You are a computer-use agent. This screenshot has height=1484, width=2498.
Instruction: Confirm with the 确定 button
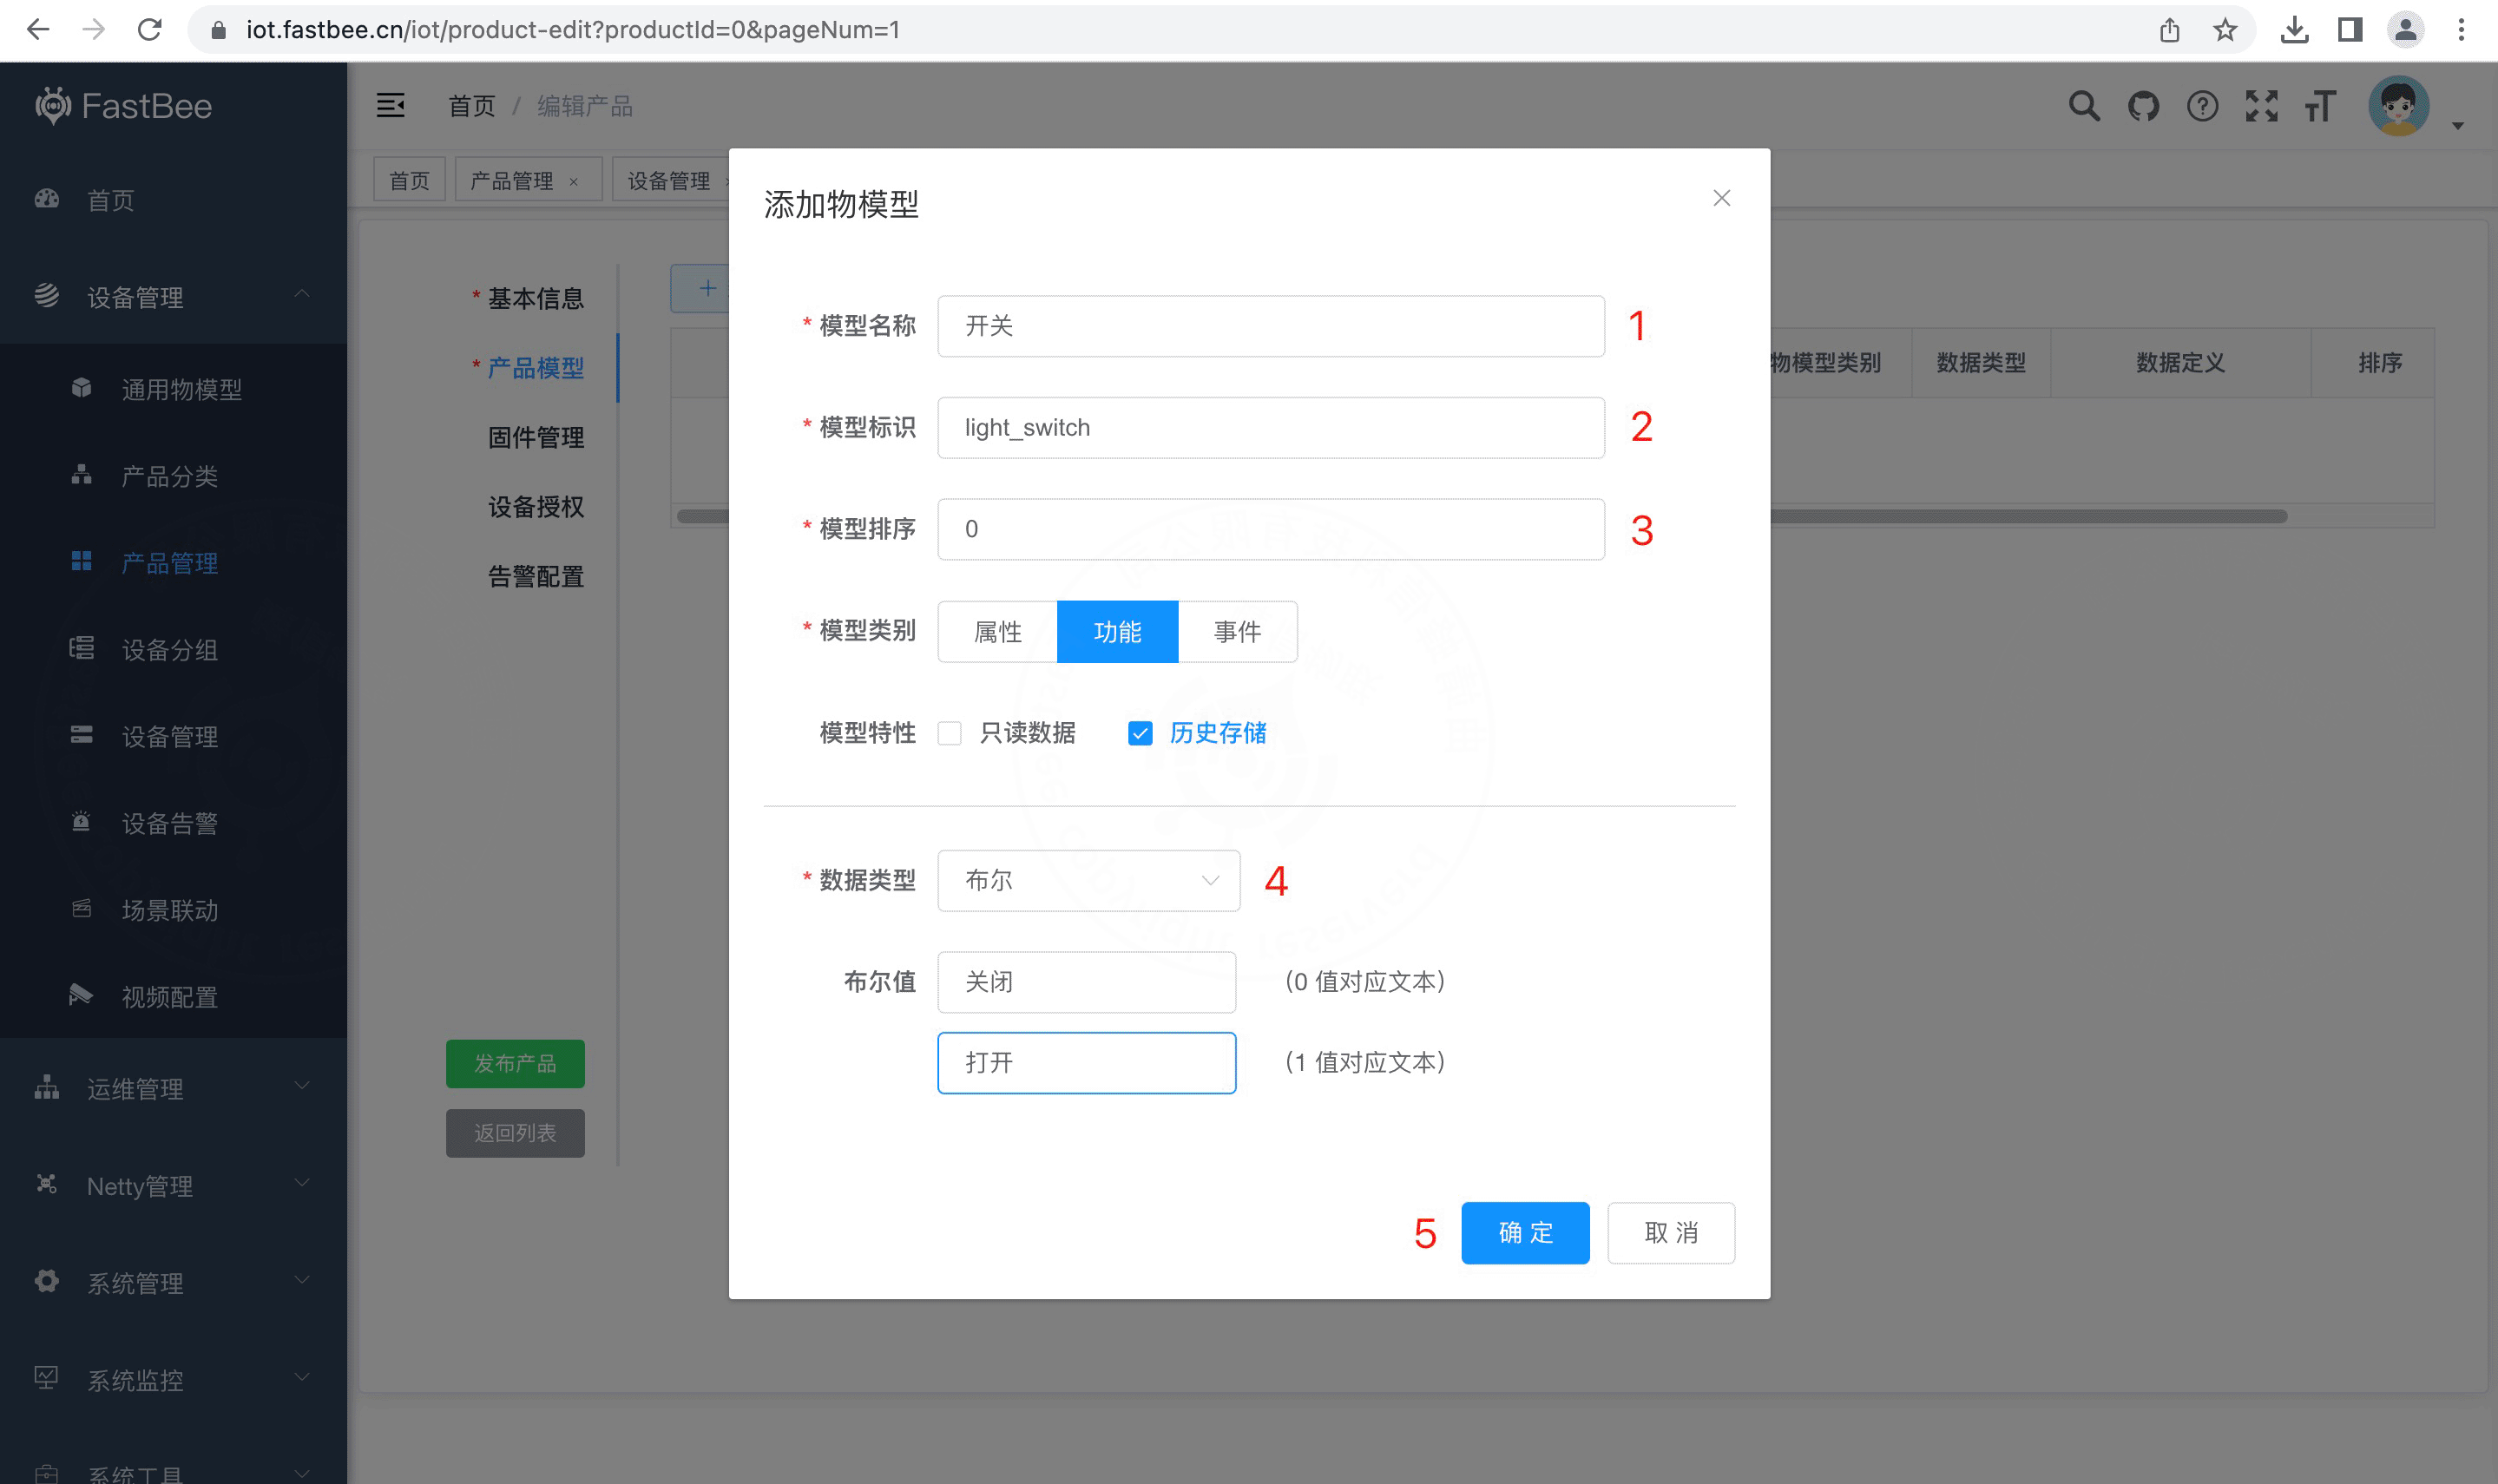(x=1524, y=1232)
